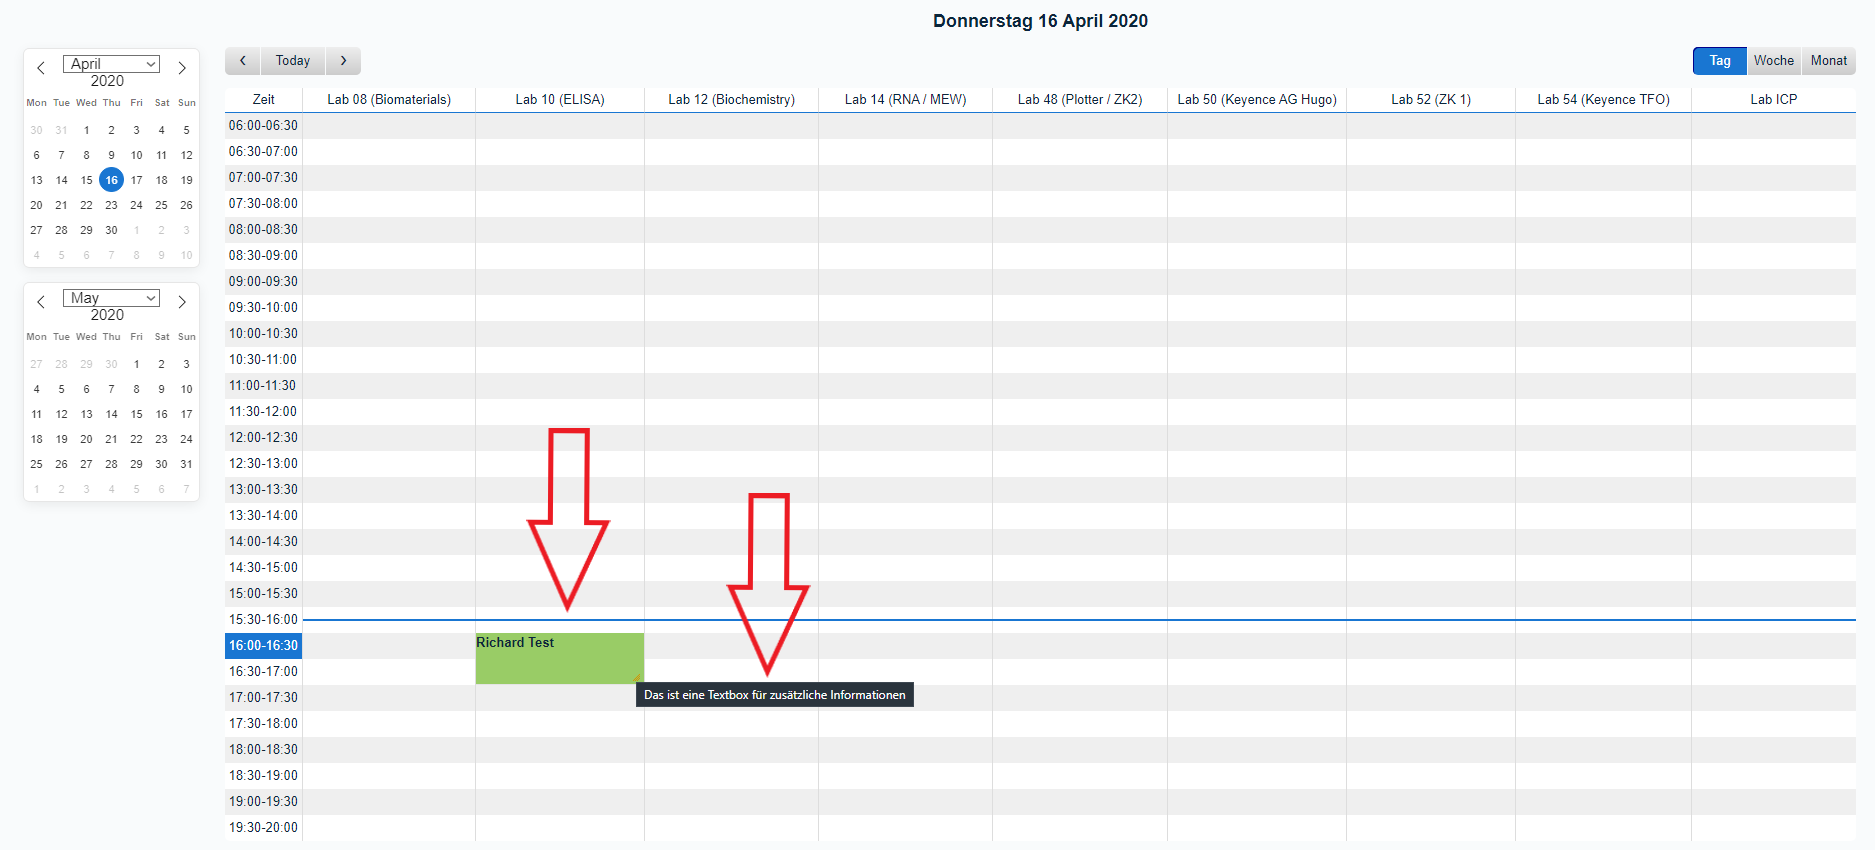Click previous month arrow on April calendar
1875x850 pixels.
(41, 68)
